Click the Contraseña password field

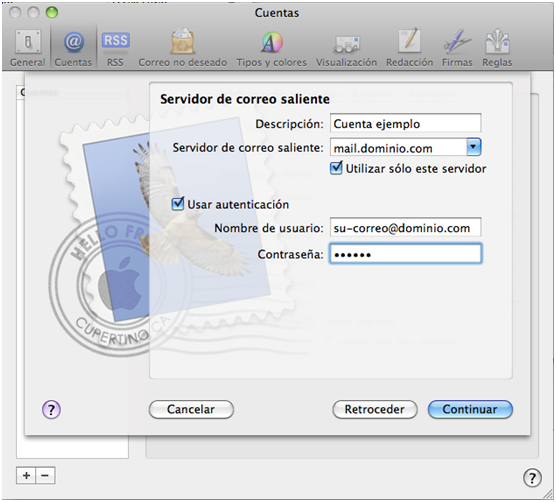[405, 253]
